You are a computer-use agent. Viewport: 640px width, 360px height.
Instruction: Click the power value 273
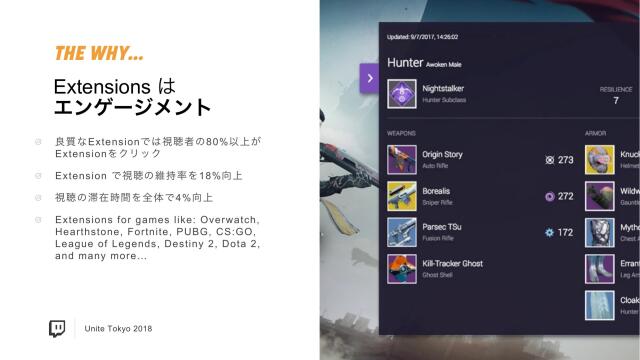pyautogui.click(x=566, y=160)
